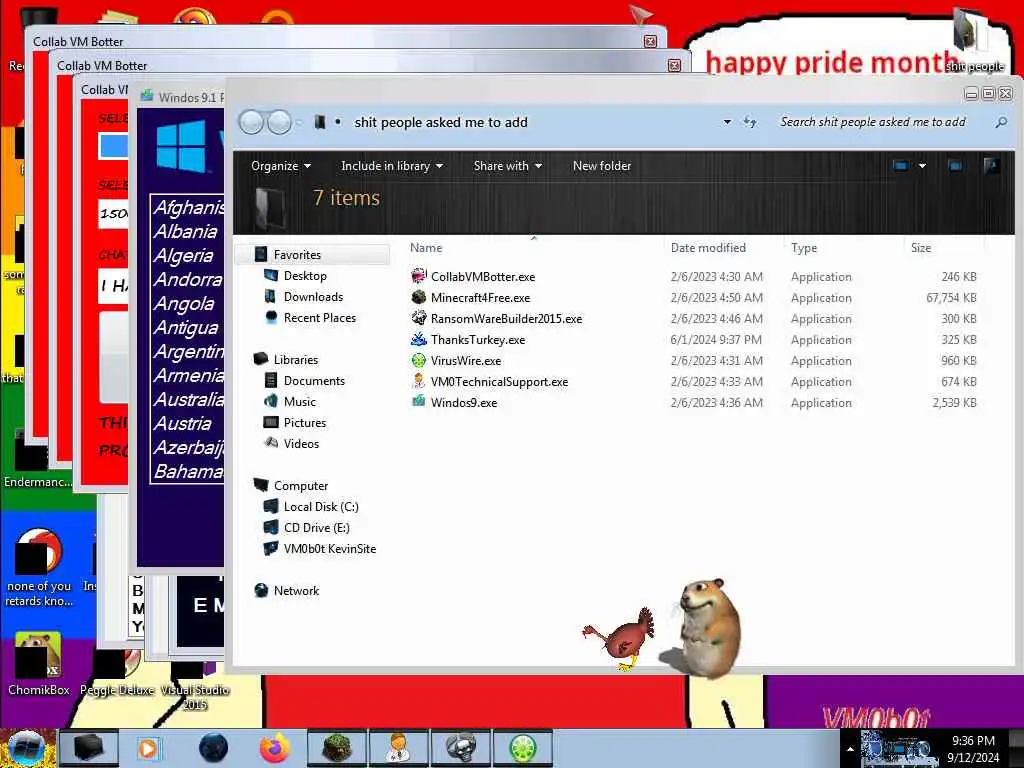The height and width of the screenshot is (768, 1024).
Task: Select the RansomWareBuilder2015.exe file icon
Action: click(x=419, y=318)
